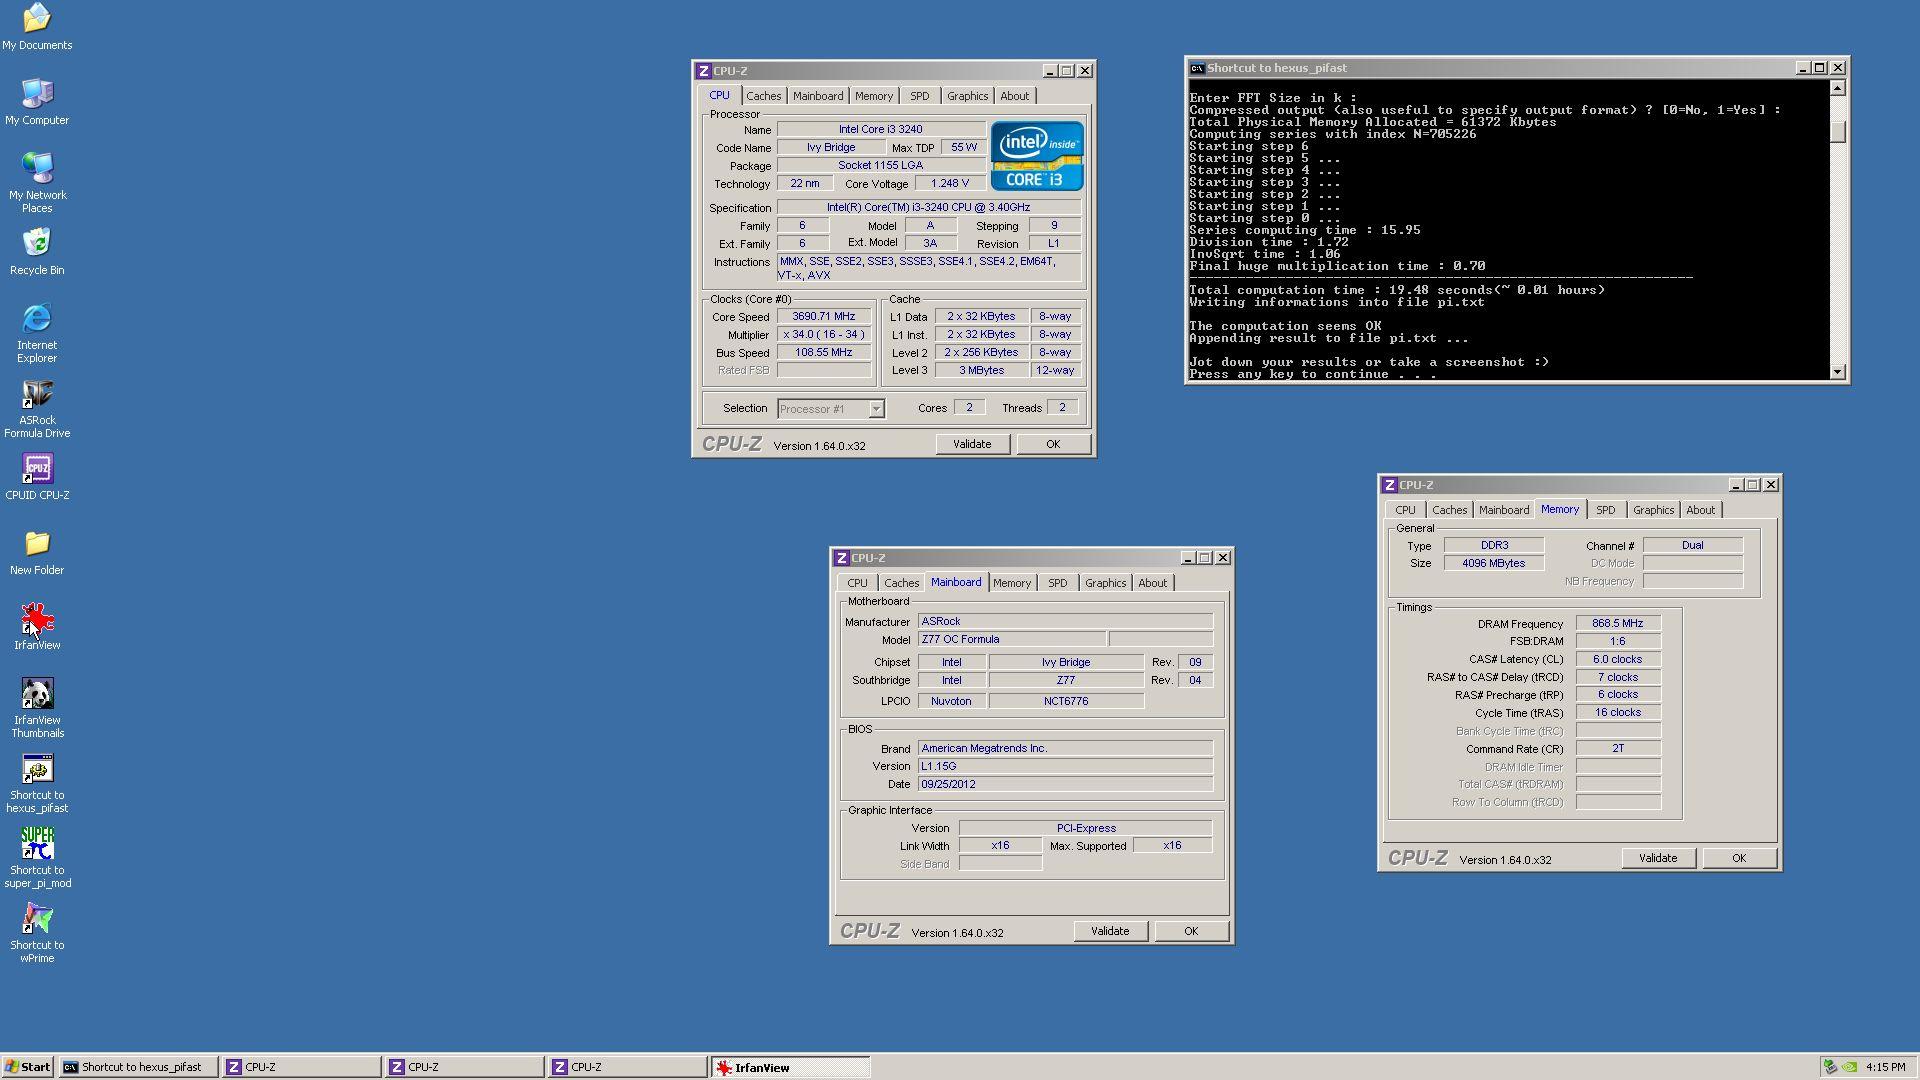Open the Start menu
This screenshot has width=1920, height=1080.
(28, 1067)
